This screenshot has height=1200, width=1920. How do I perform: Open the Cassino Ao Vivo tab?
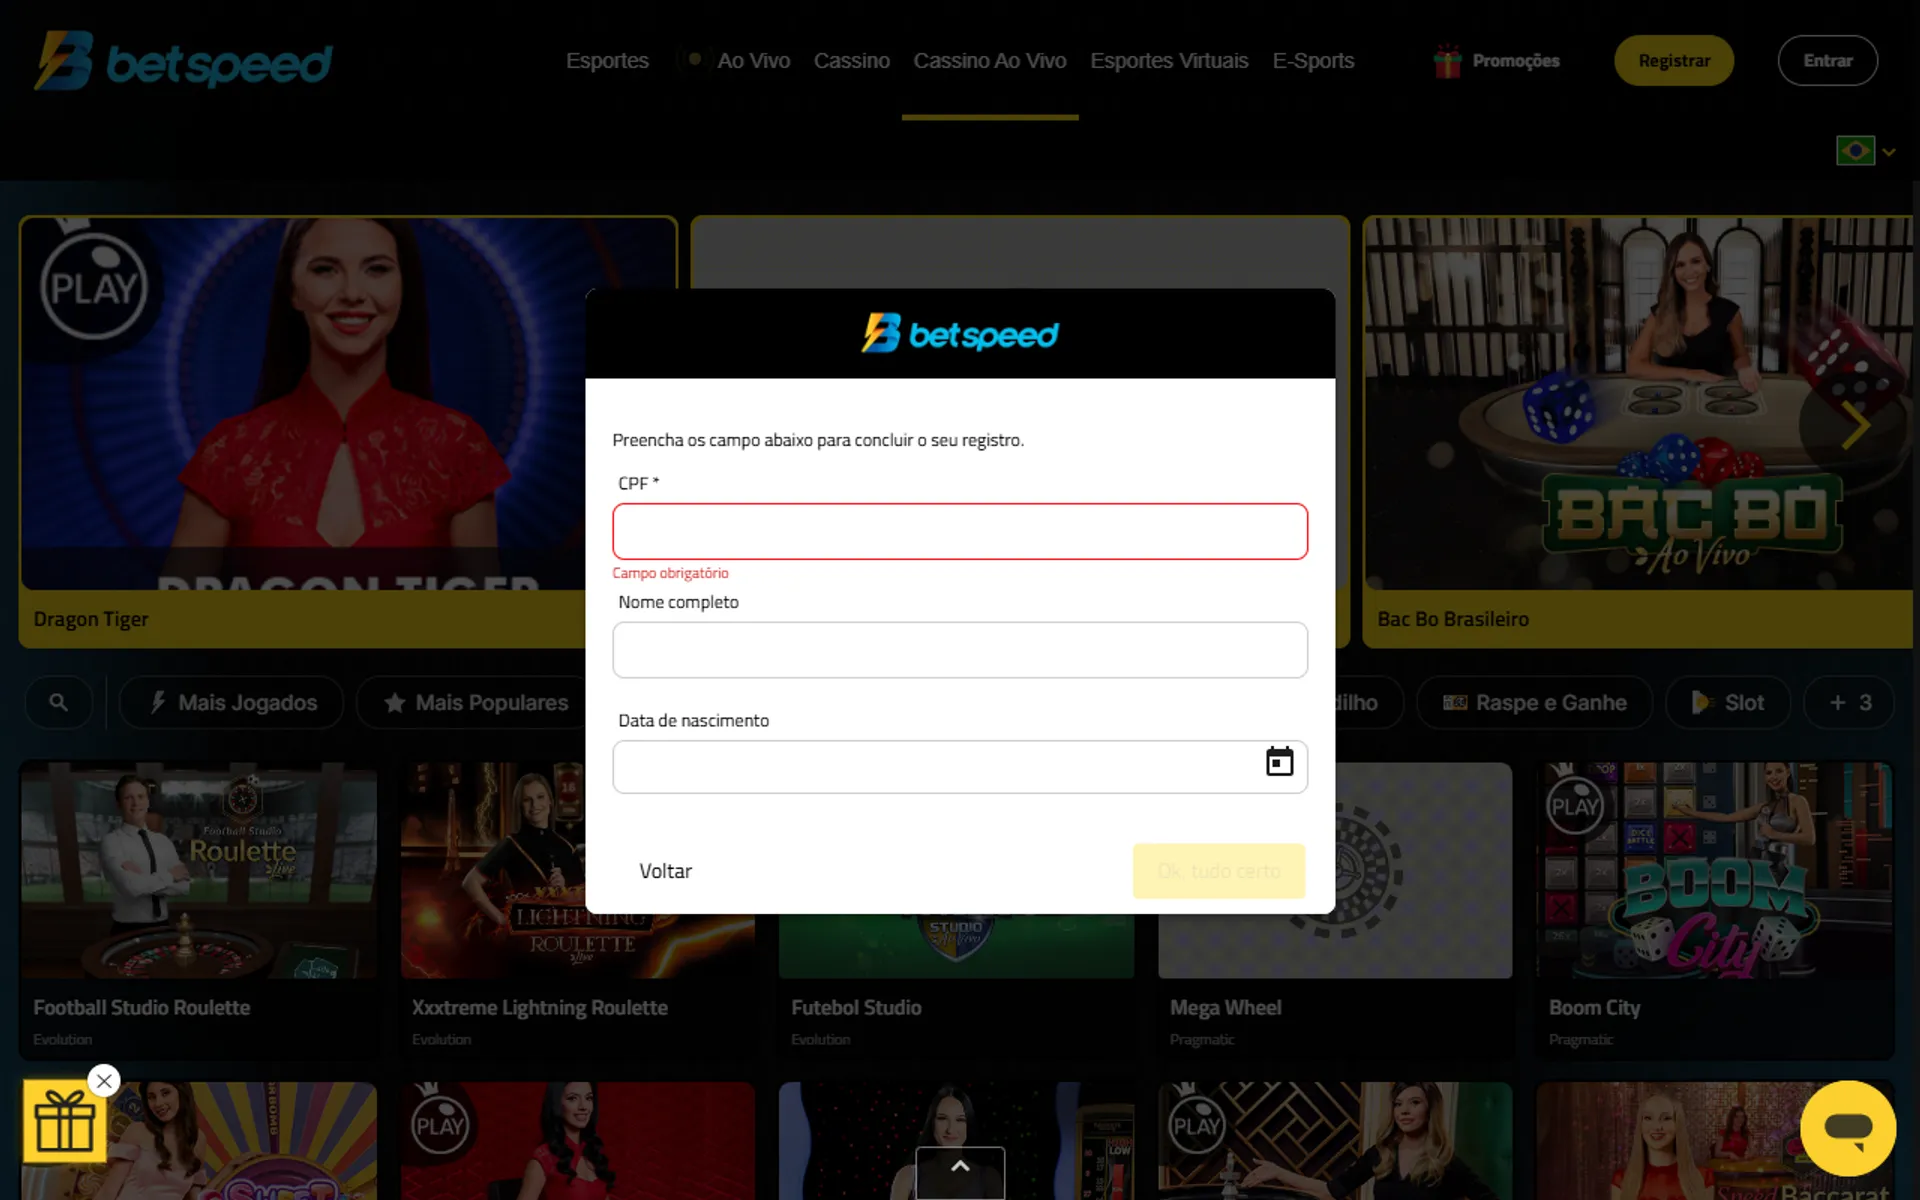click(x=990, y=61)
